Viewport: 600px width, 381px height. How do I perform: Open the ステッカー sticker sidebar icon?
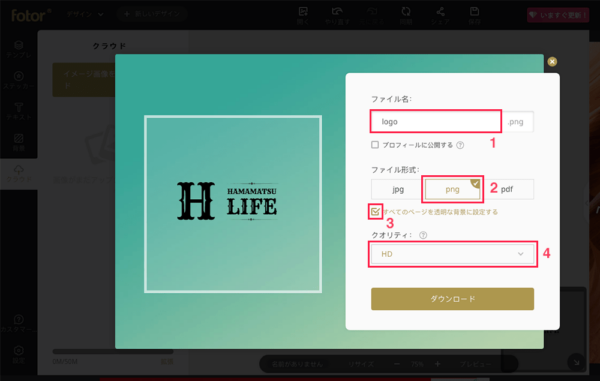click(x=18, y=80)
